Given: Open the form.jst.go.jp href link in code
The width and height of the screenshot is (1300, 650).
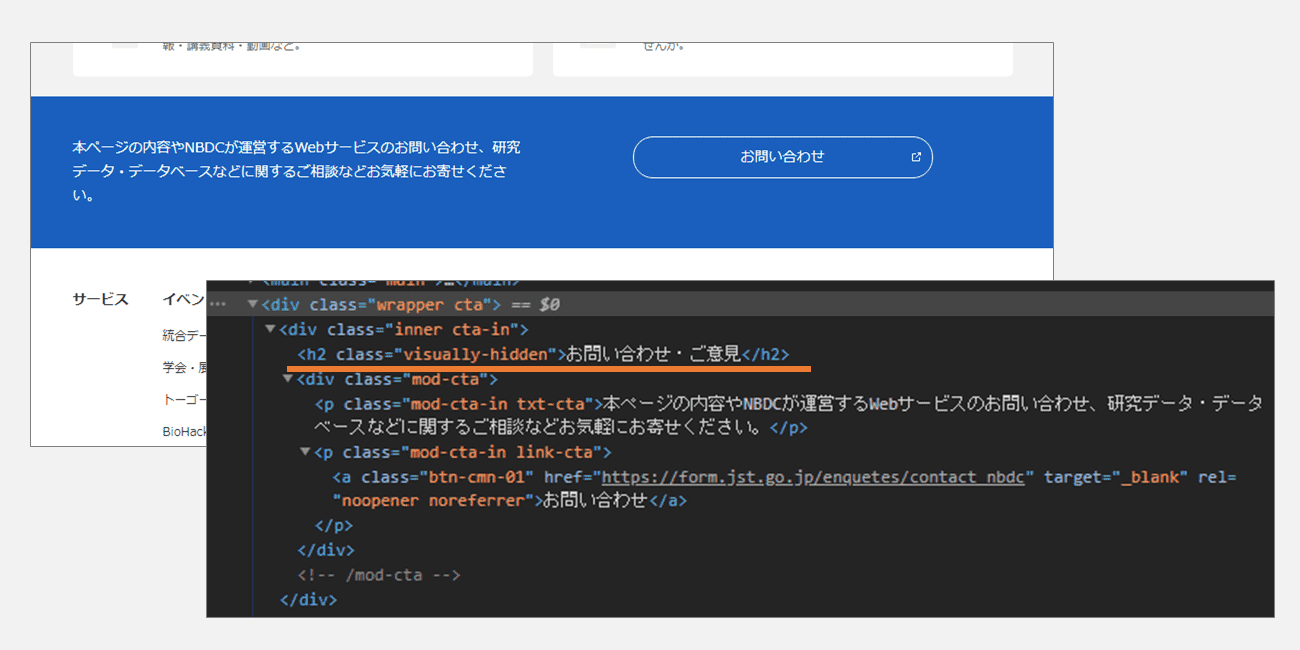Looking at the screenshot, I should [x=813, y=477].
